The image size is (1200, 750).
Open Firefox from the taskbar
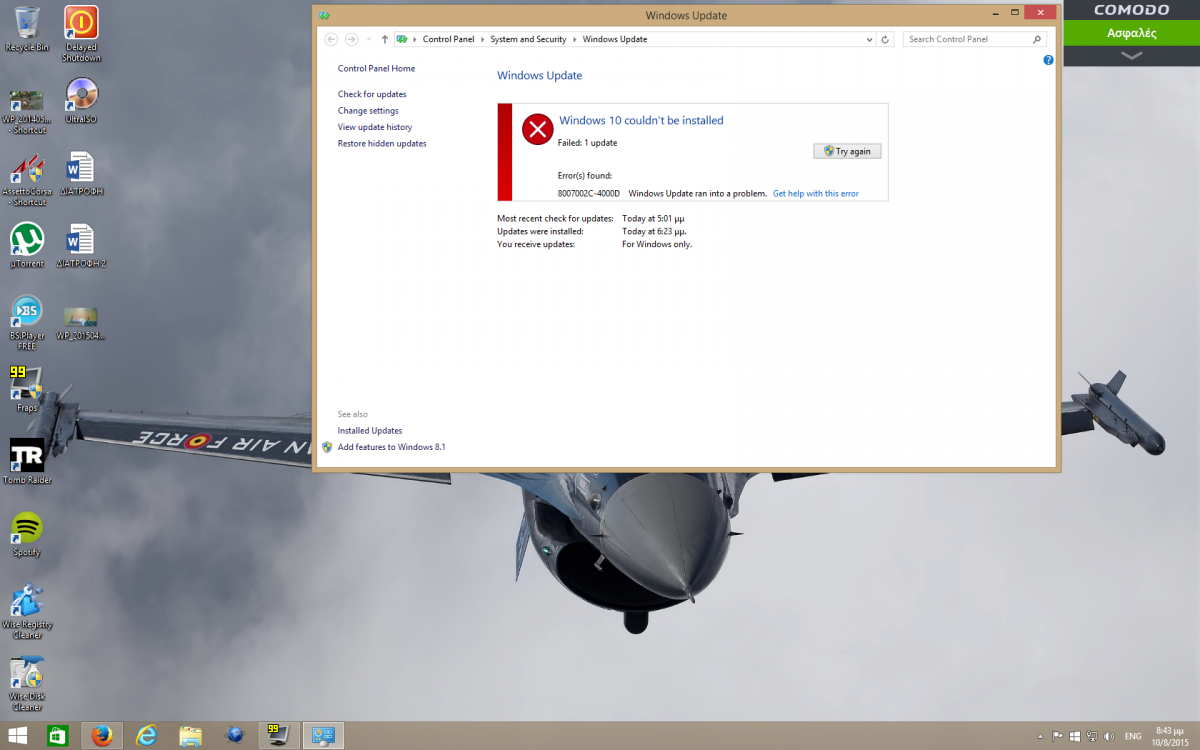coord(101,735)
